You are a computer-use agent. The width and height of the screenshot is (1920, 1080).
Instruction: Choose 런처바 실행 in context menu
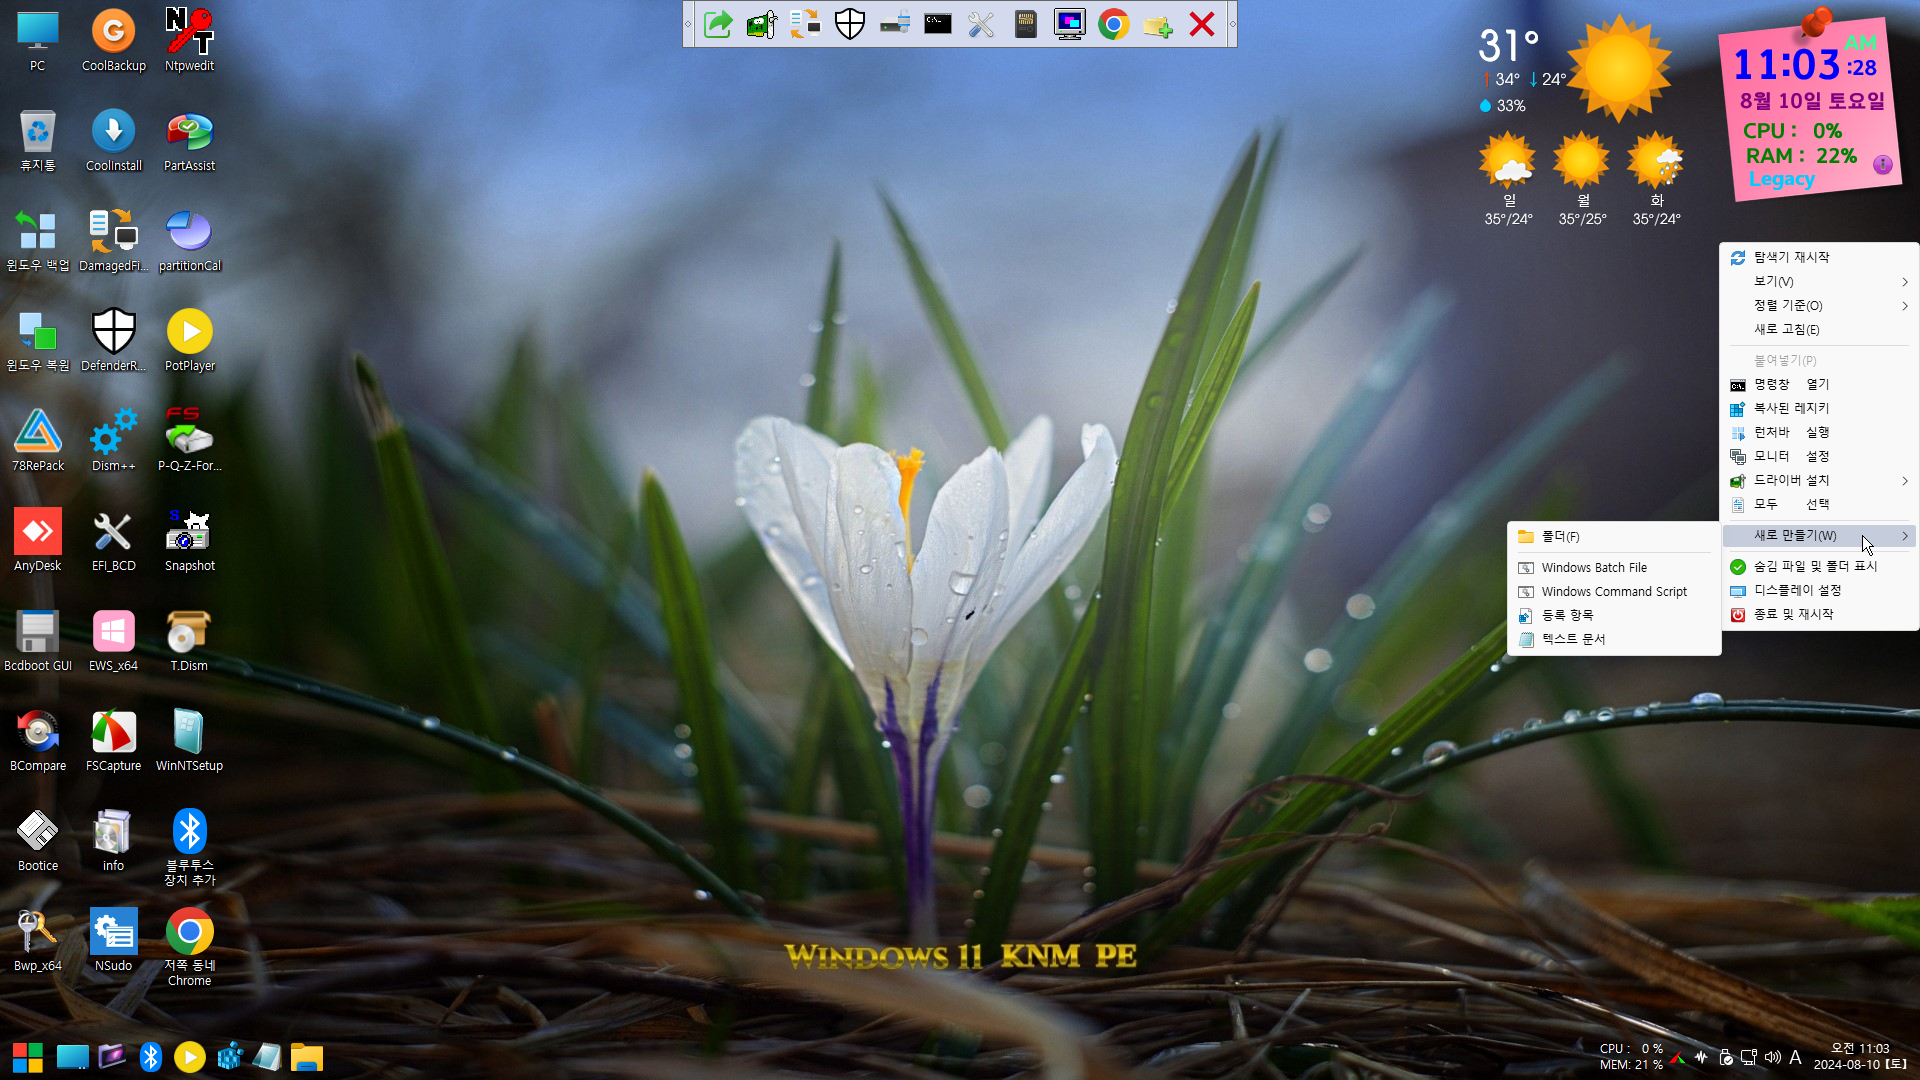click(x=1819, y=432)
